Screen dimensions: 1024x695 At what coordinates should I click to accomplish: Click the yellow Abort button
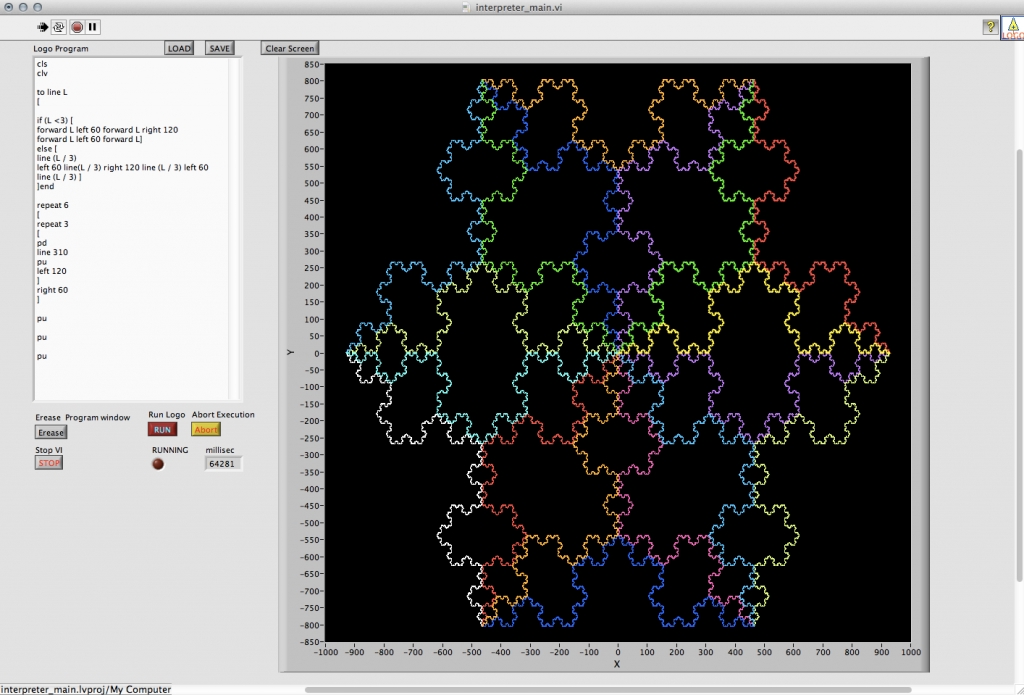pyautogui.click(x=206, y=429)
